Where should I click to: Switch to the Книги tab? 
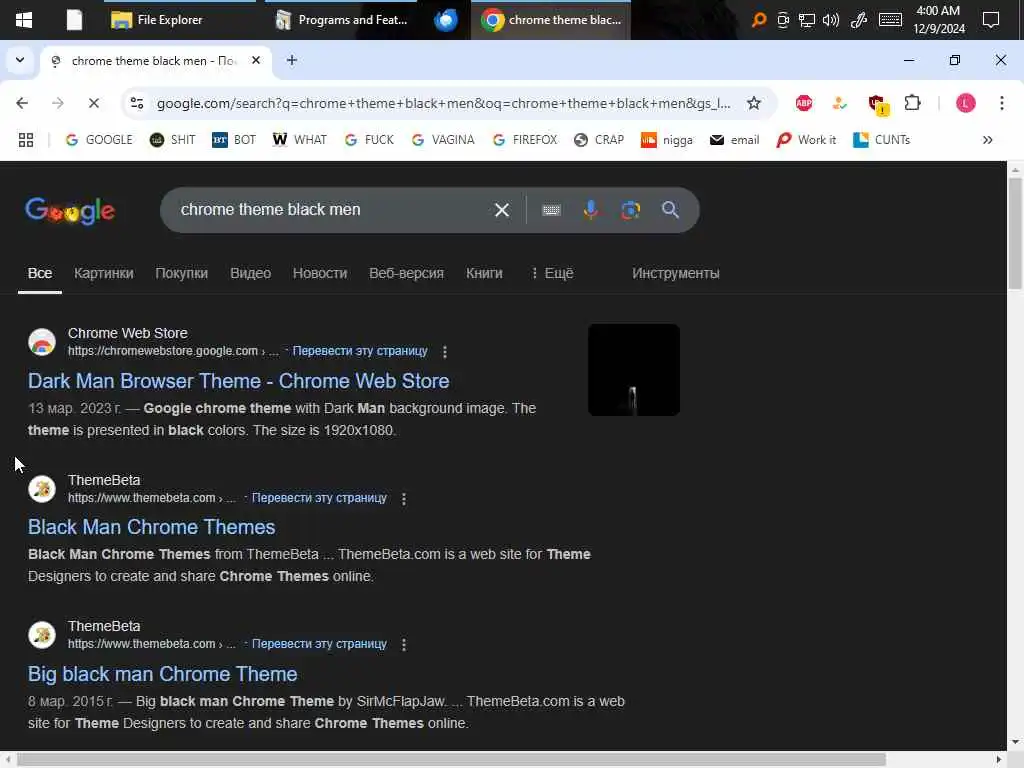click(x=484, y=273)
